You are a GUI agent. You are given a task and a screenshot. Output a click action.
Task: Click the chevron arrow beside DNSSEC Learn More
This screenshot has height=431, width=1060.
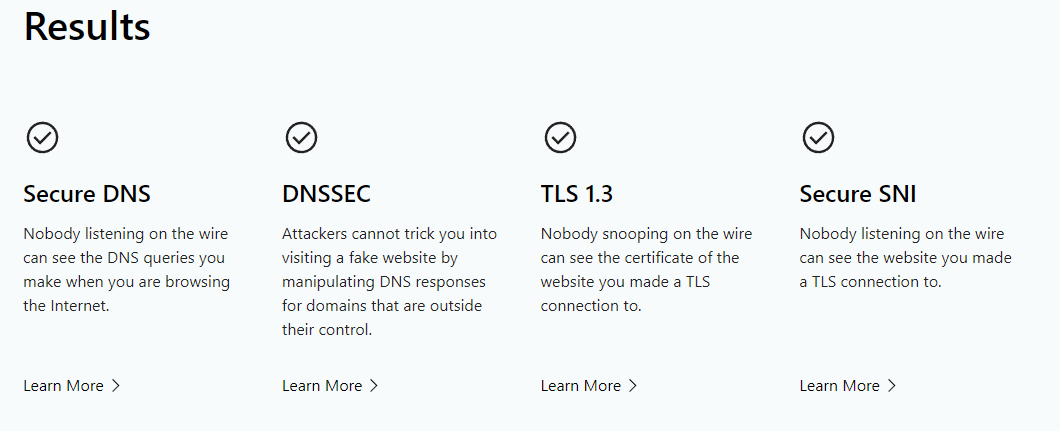tap(375, 386)
